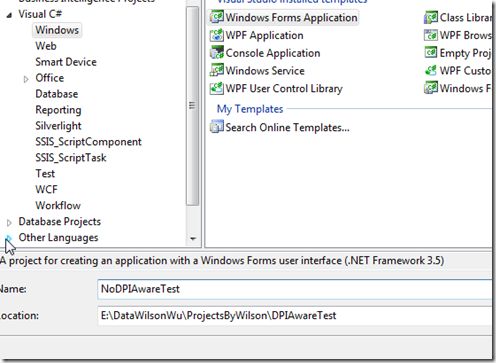Select the Other Languages tree label
Image resolution: width=496 pixels, height=363 pixels.
pos(58,238)
